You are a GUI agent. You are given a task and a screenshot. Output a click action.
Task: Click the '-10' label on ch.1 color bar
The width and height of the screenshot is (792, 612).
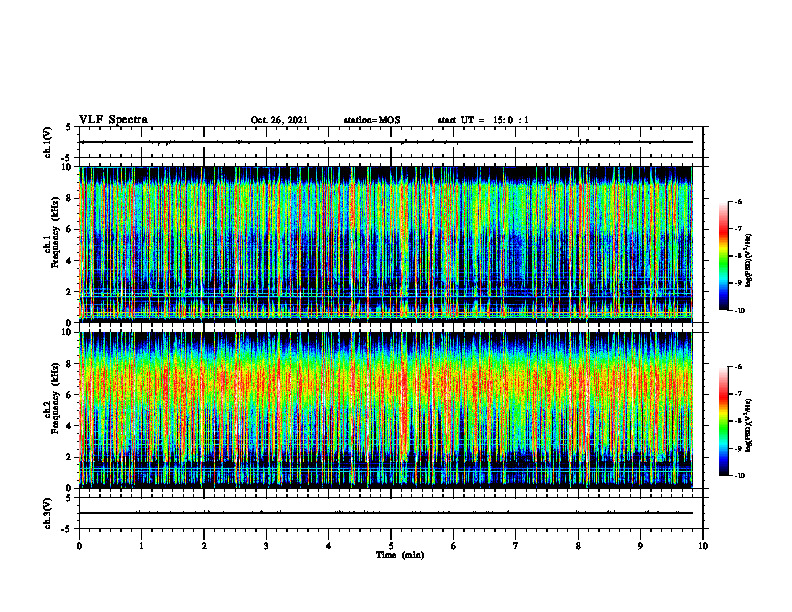point(739,311)
